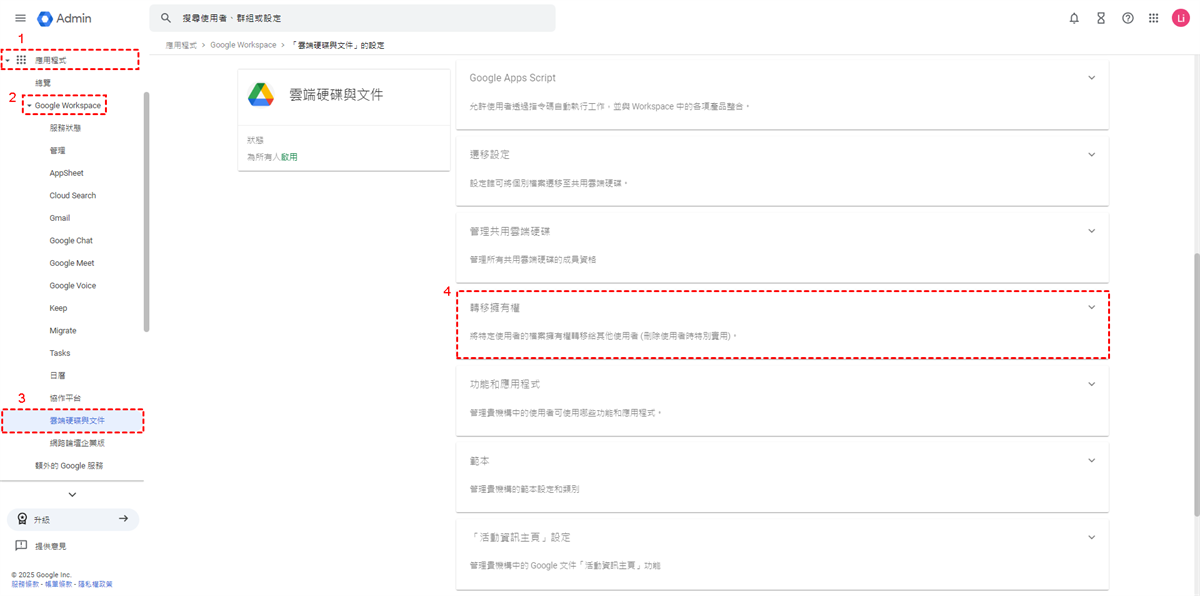Open the help question mark icon
Image resolution: width=1200 pixels, height=596 pixels.
pyautogui.click(x=1128, y=18)
